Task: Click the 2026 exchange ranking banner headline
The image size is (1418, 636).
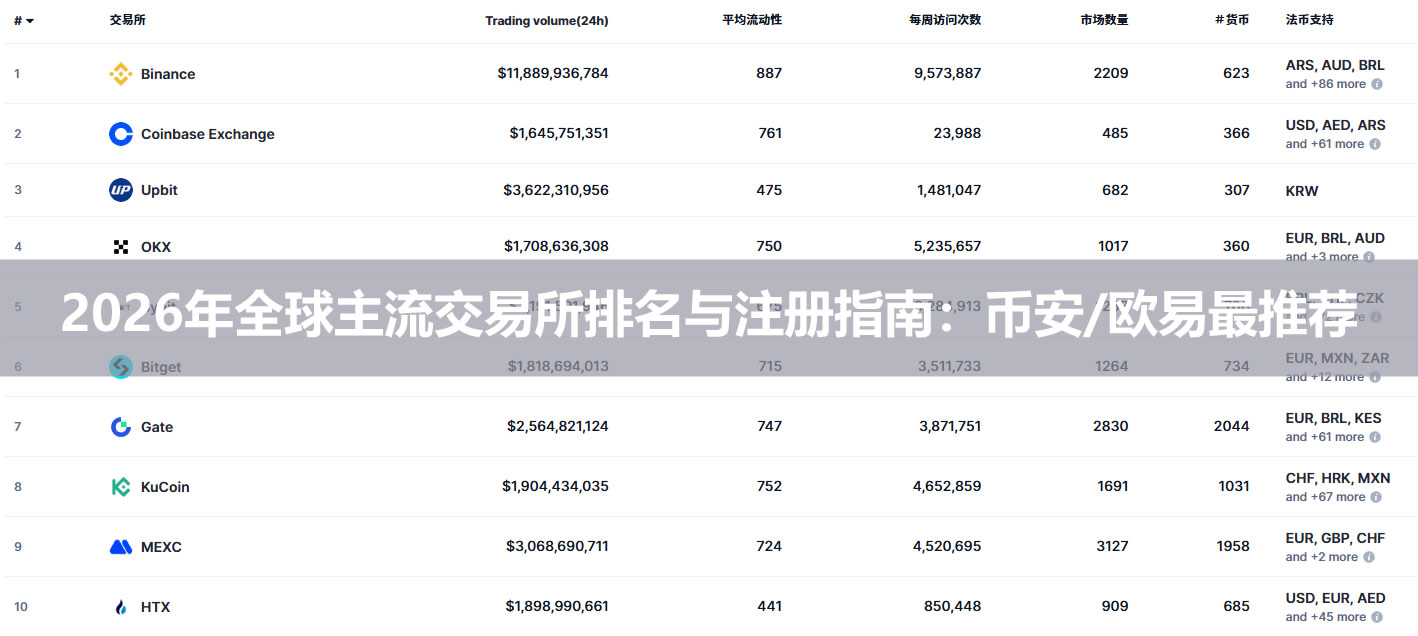Action: (709, 316)
